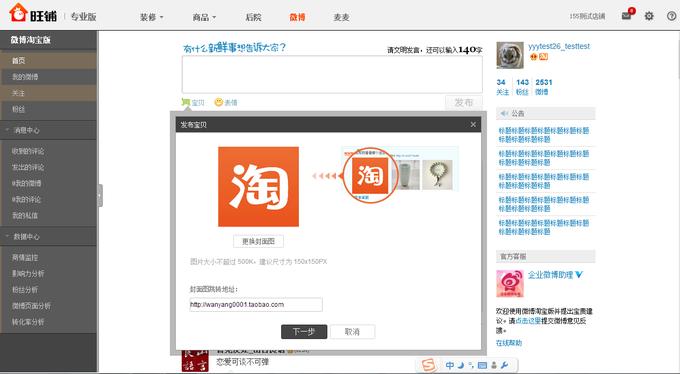The image size is (680, 374).
Task: Open the settings gear icon
Action: coord(649,16)
